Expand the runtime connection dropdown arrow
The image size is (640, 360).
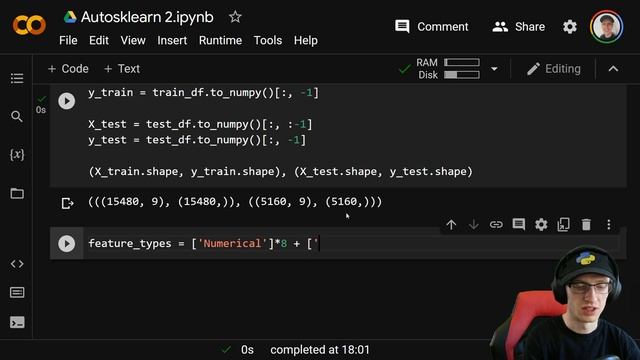(494, 69)
